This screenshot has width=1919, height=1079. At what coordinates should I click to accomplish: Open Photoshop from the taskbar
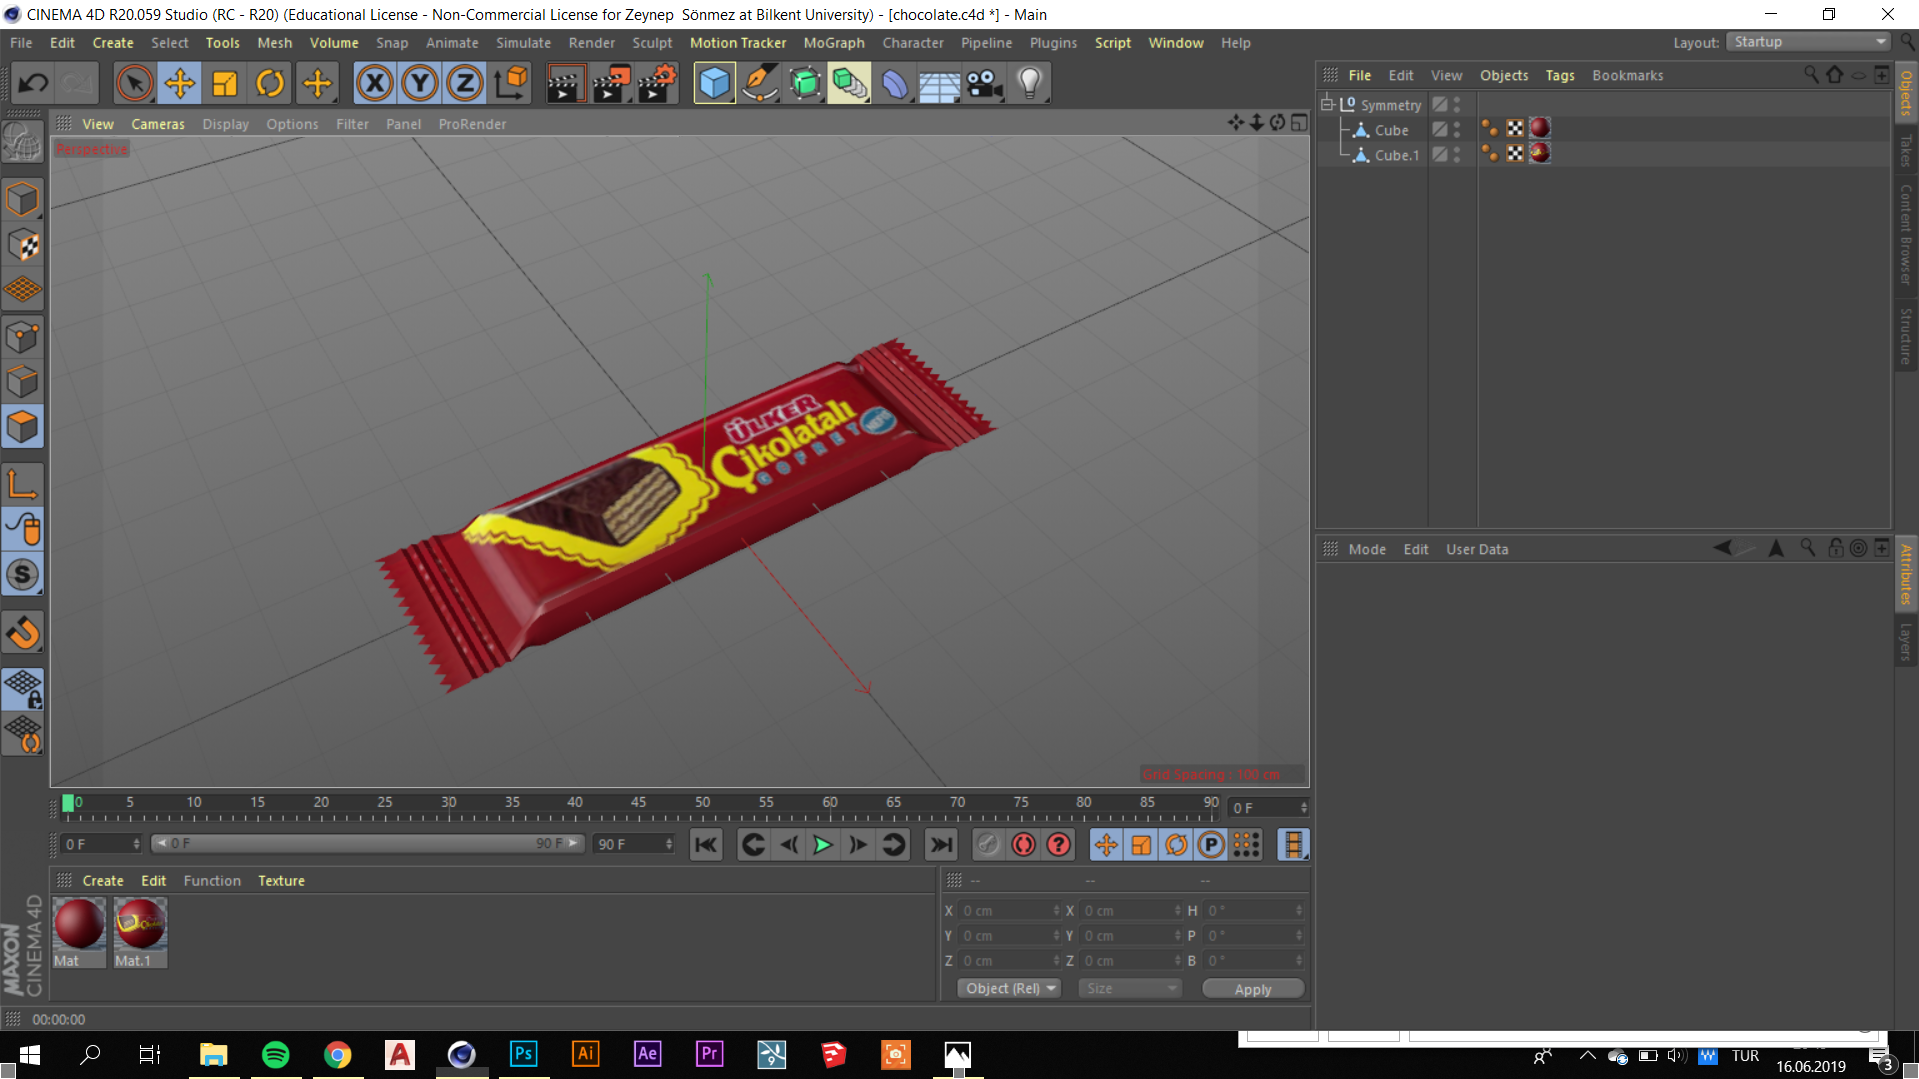coord(523,1054)
